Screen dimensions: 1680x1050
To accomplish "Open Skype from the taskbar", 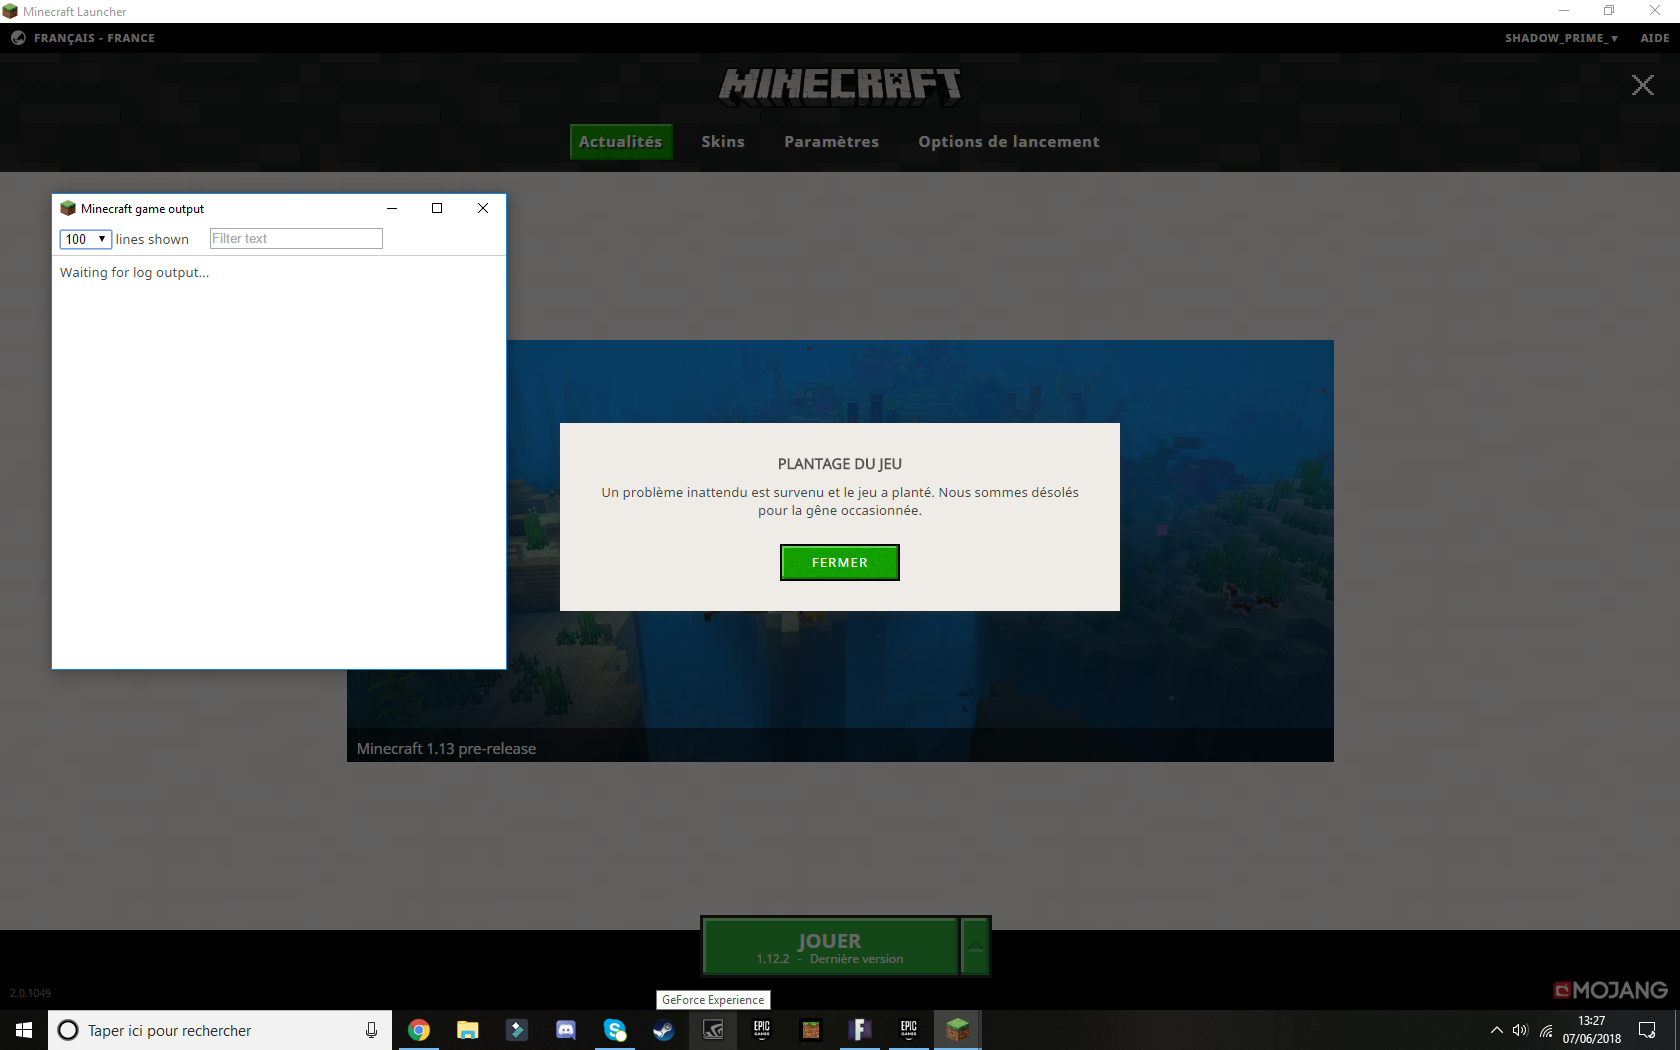I will point(615,1030).
